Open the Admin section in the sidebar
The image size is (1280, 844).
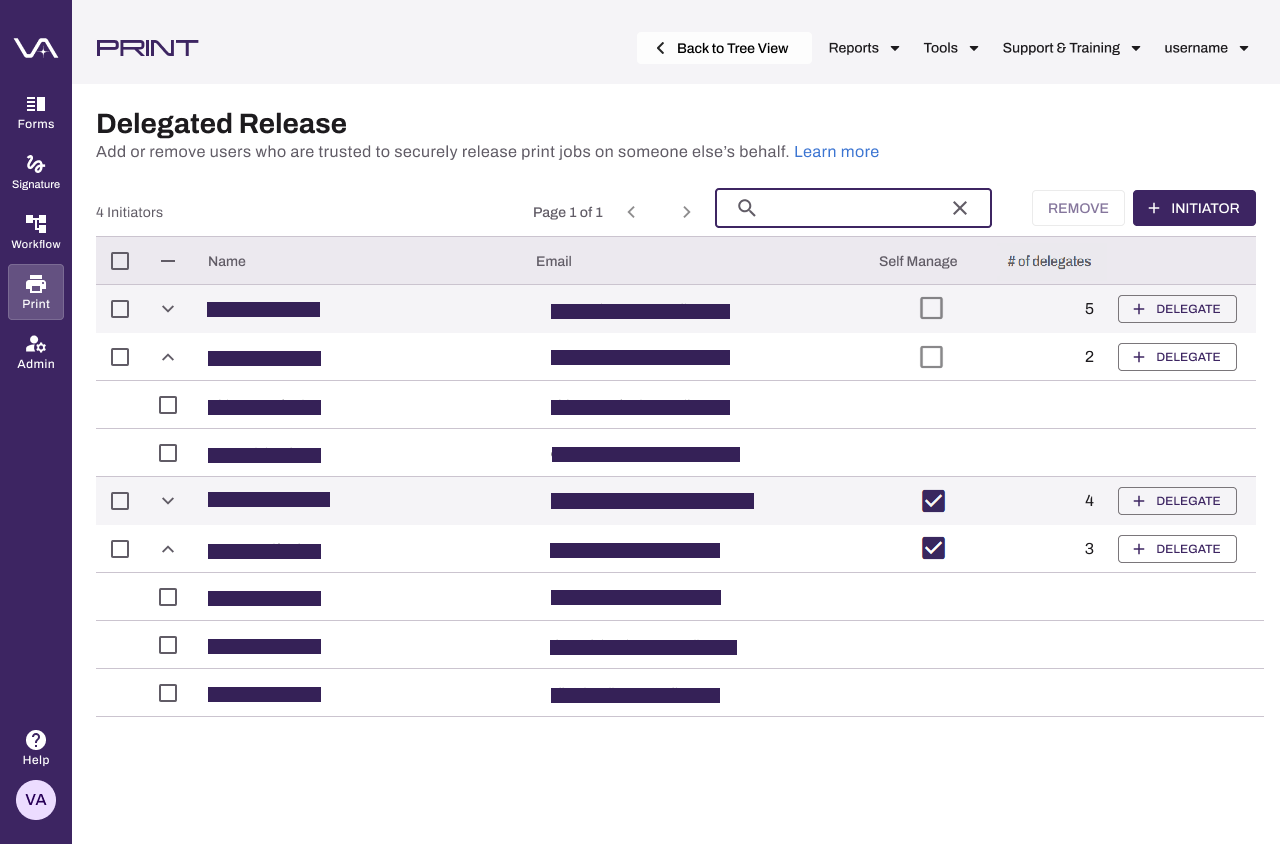[36, 353]
